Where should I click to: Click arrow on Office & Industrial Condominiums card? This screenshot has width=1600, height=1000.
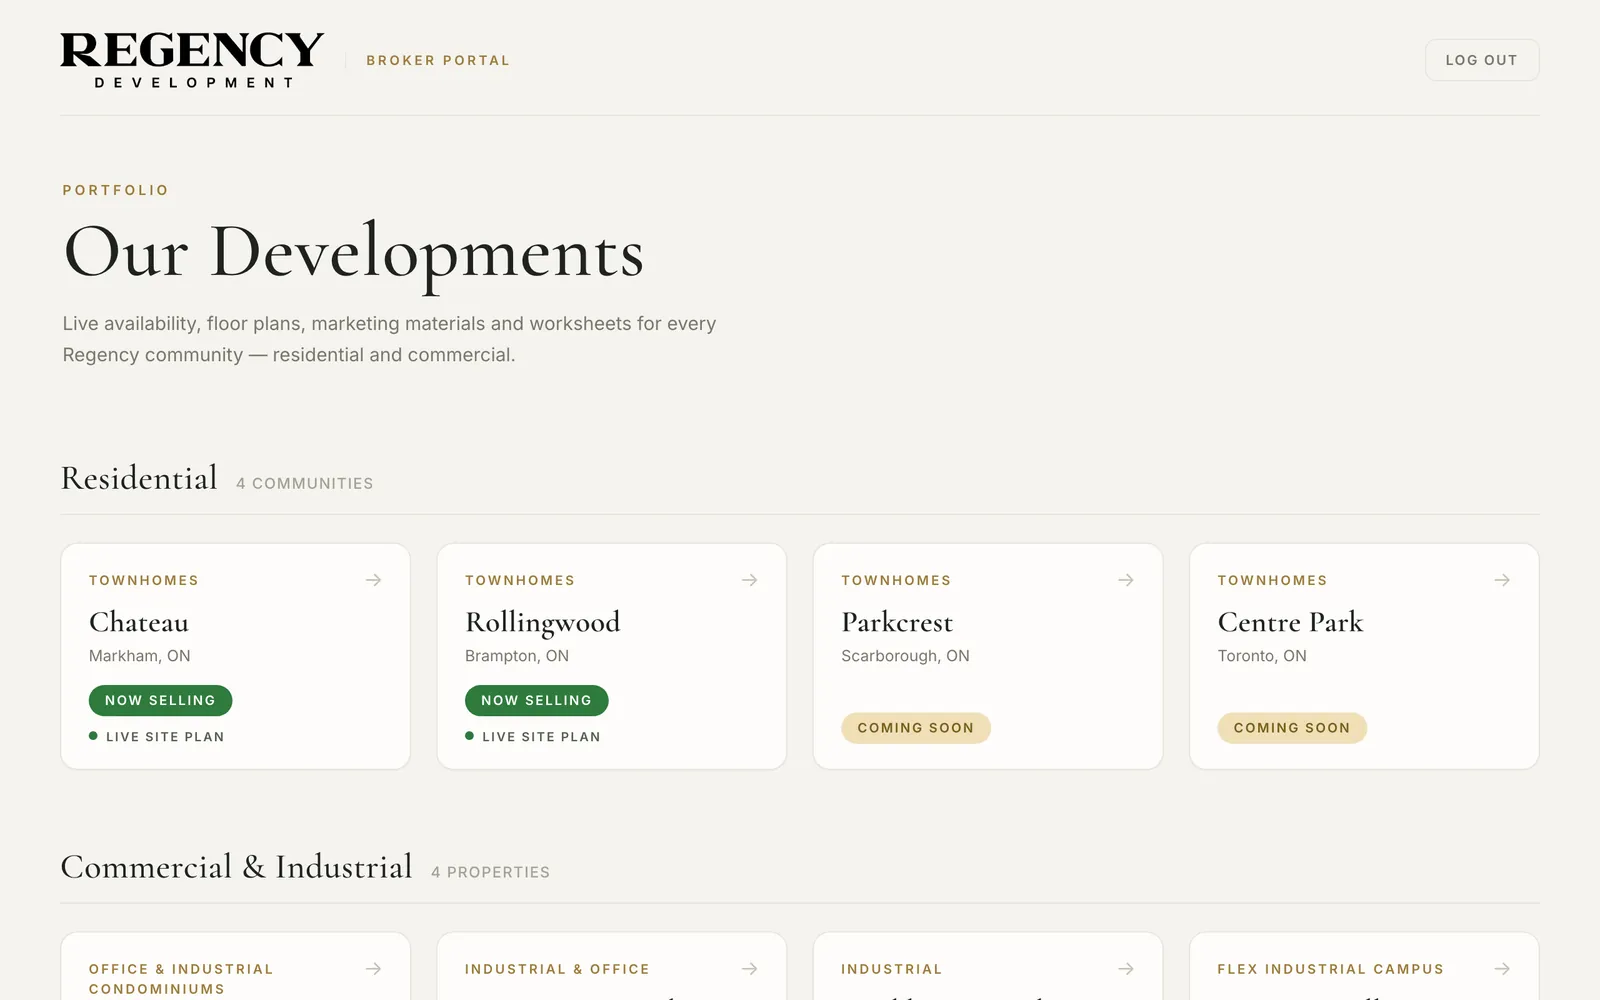tap(373, 969)
